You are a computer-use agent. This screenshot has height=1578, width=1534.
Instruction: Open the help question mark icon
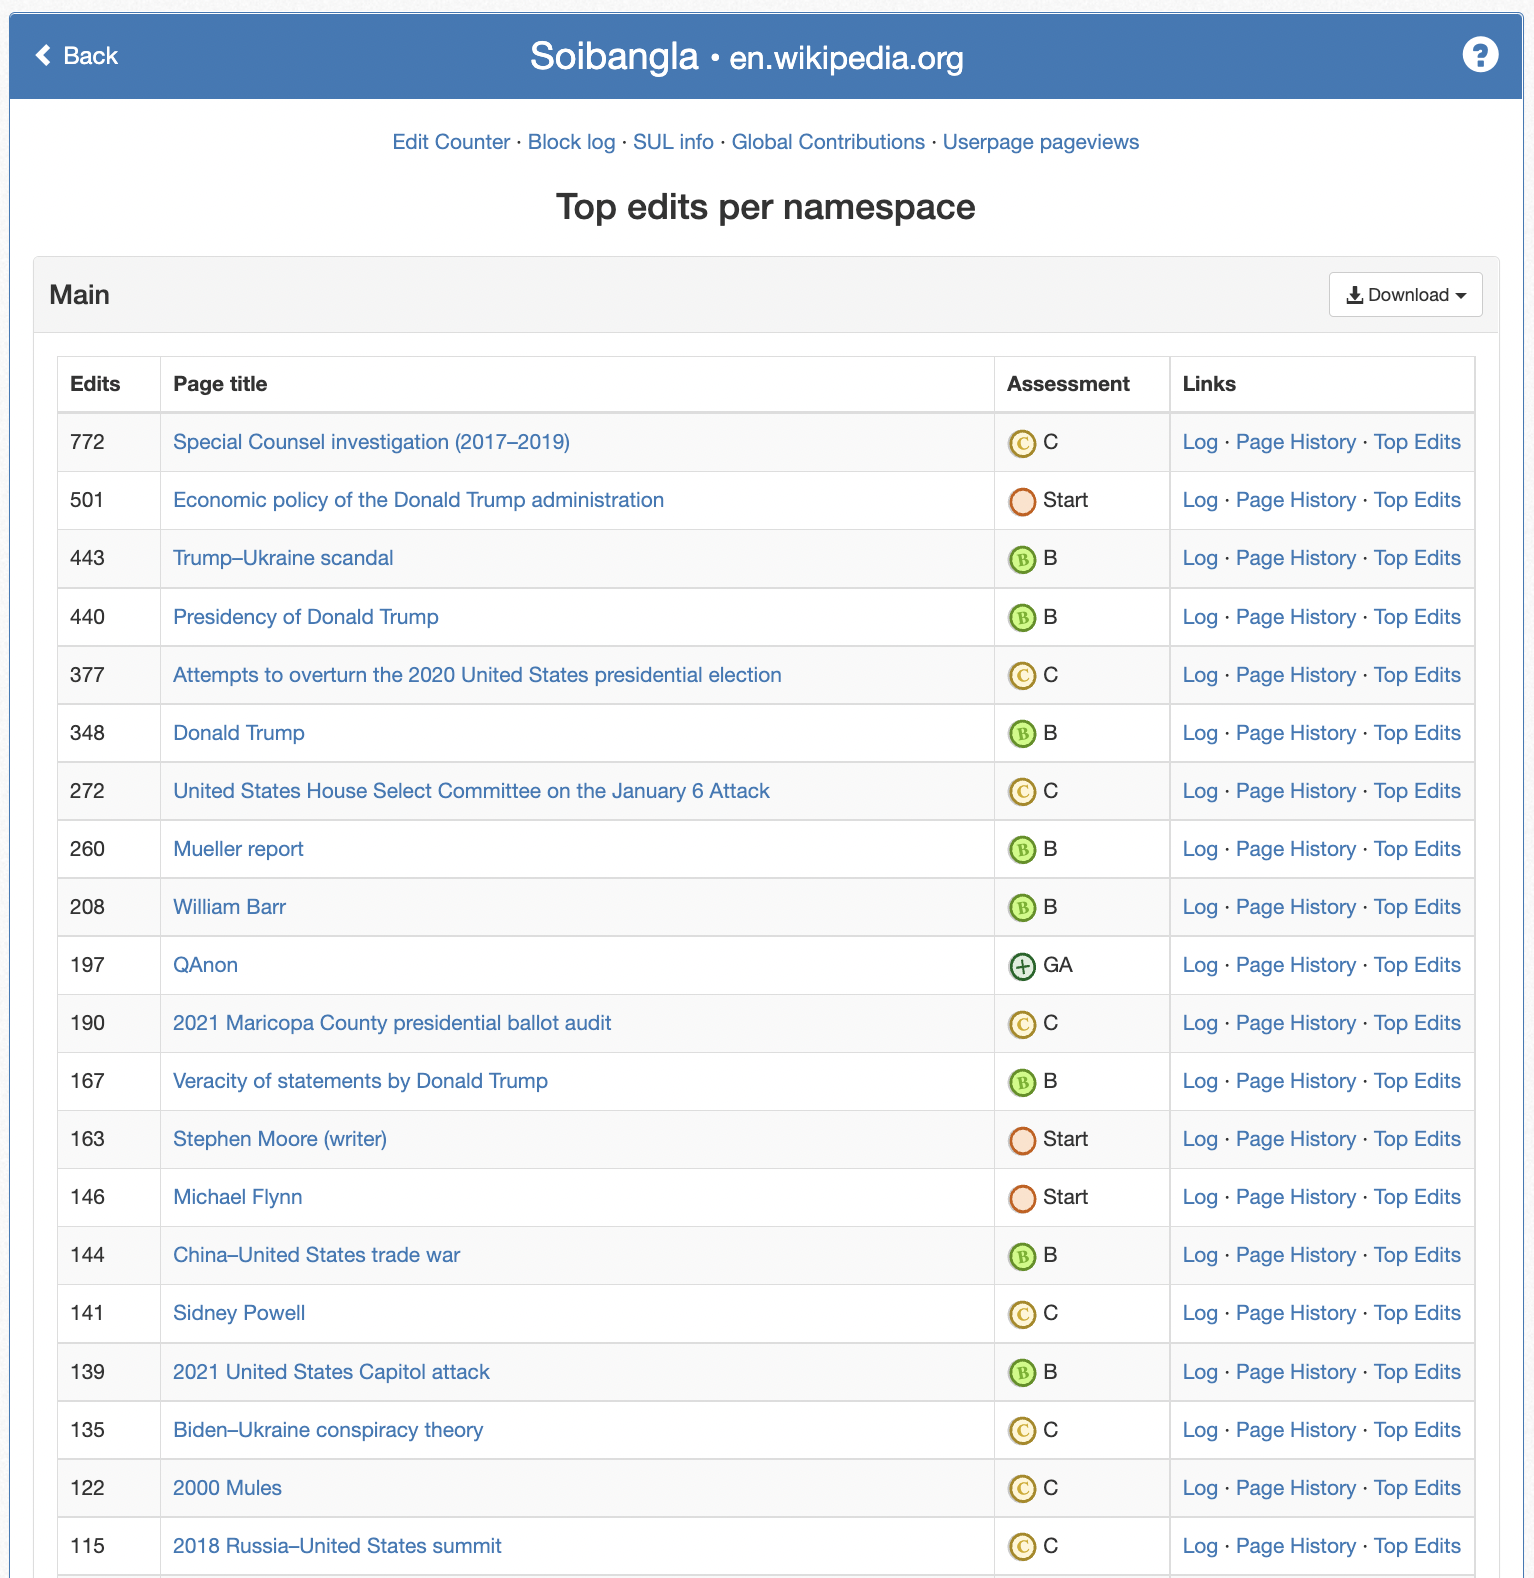pos(1480,54)
